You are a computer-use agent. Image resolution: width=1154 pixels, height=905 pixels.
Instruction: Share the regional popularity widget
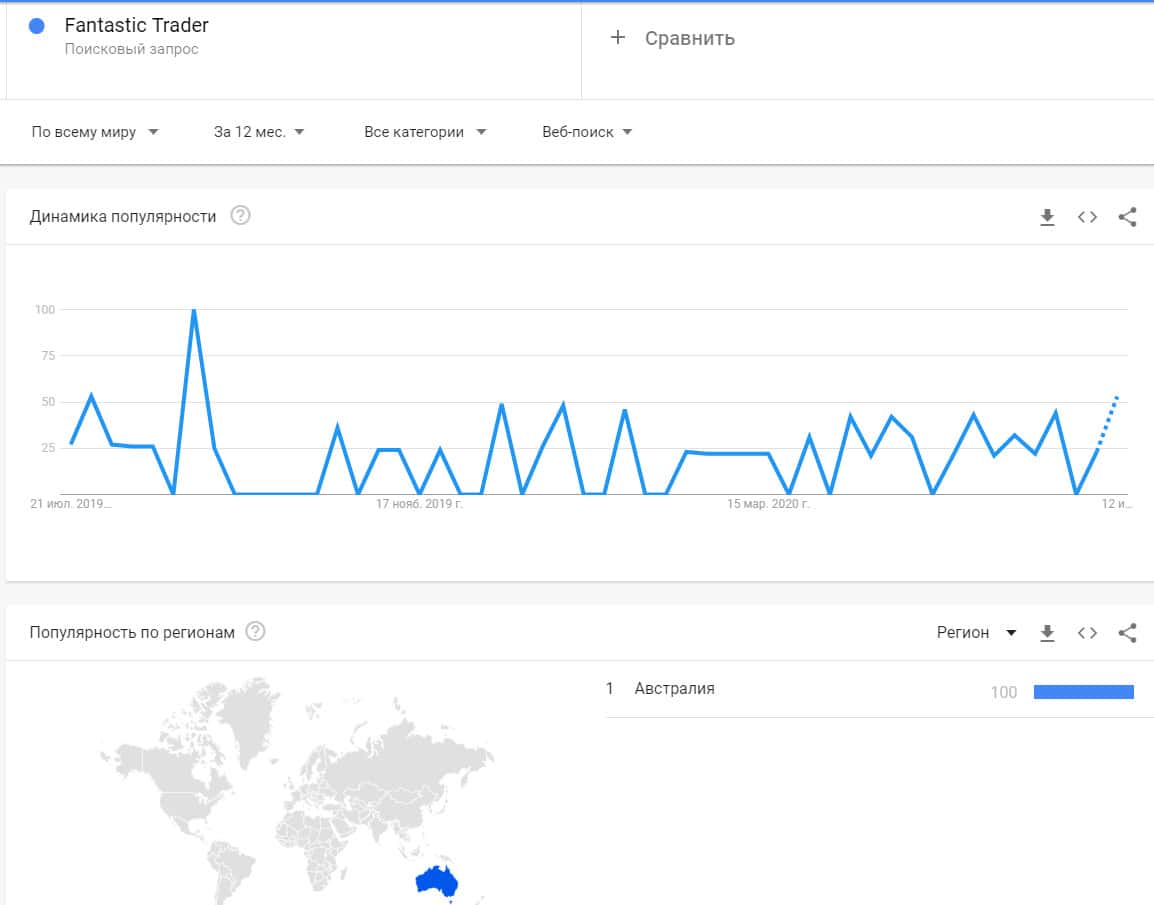1127,633
